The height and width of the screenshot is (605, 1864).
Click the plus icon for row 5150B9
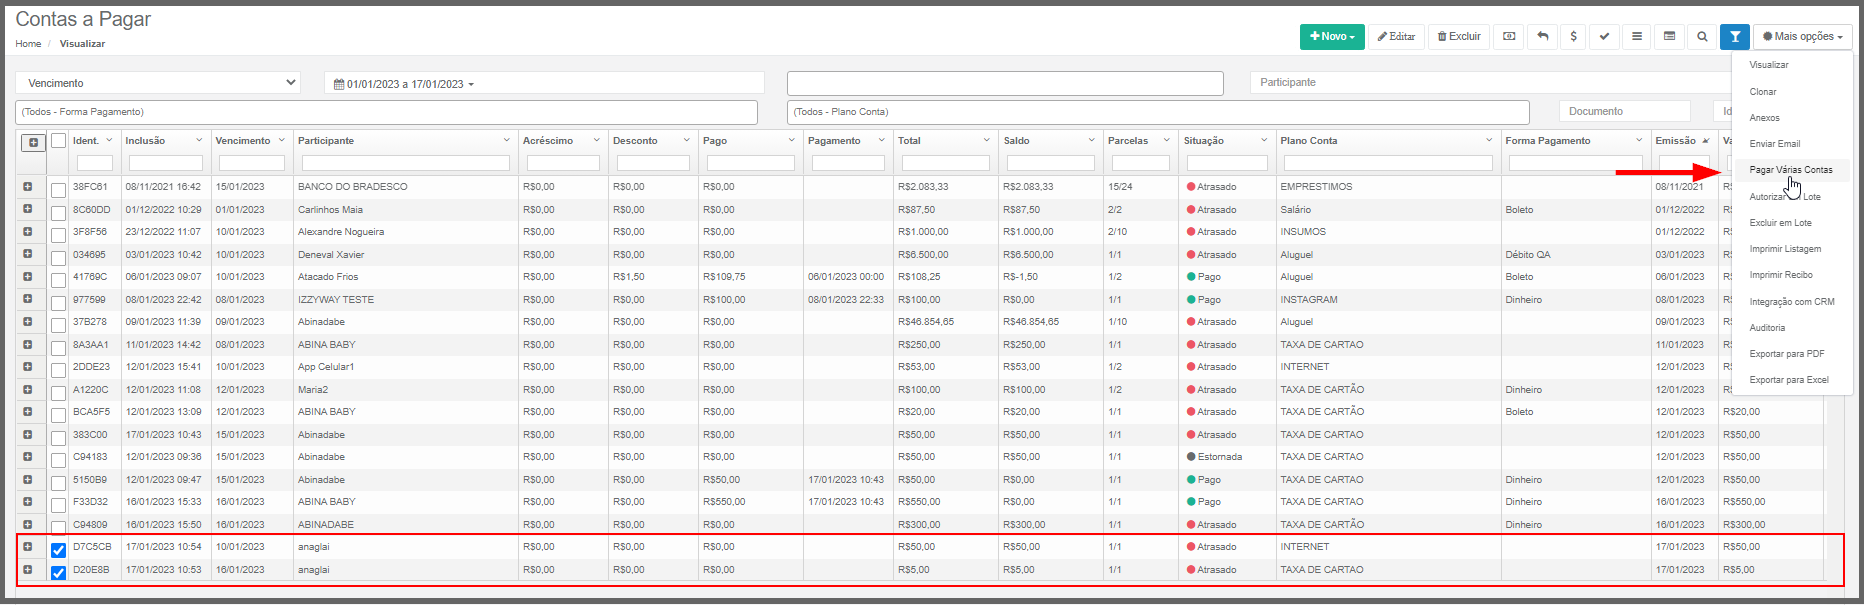click(28, 479)
